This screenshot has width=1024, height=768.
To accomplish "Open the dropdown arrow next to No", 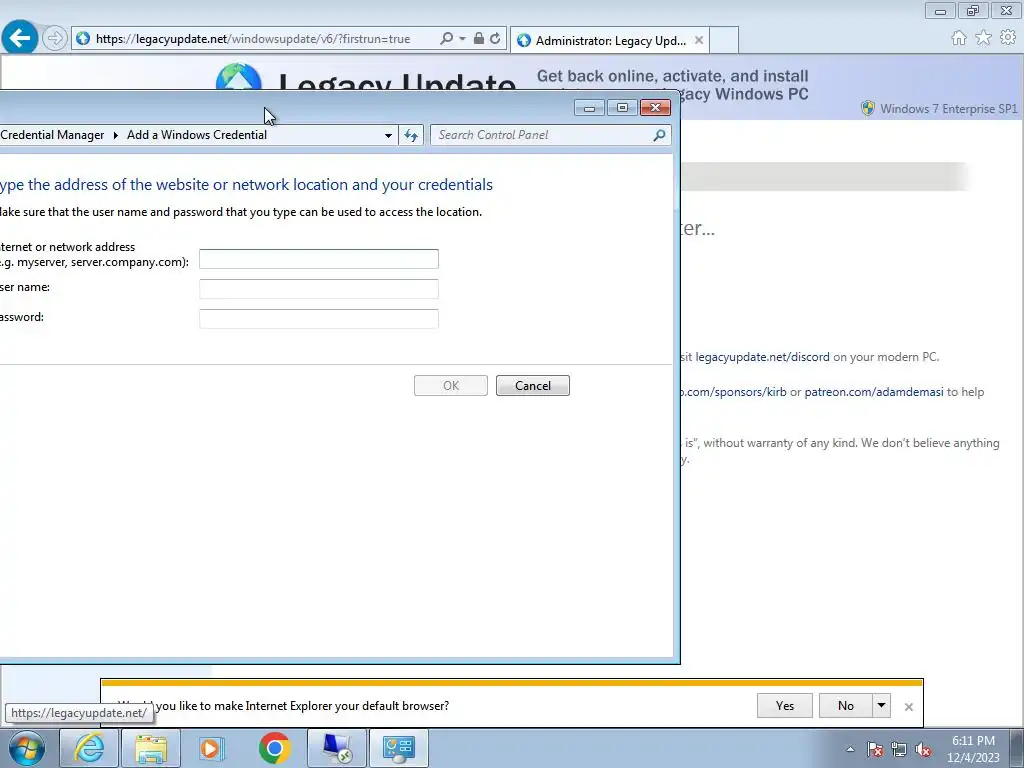I will (882, 706).
